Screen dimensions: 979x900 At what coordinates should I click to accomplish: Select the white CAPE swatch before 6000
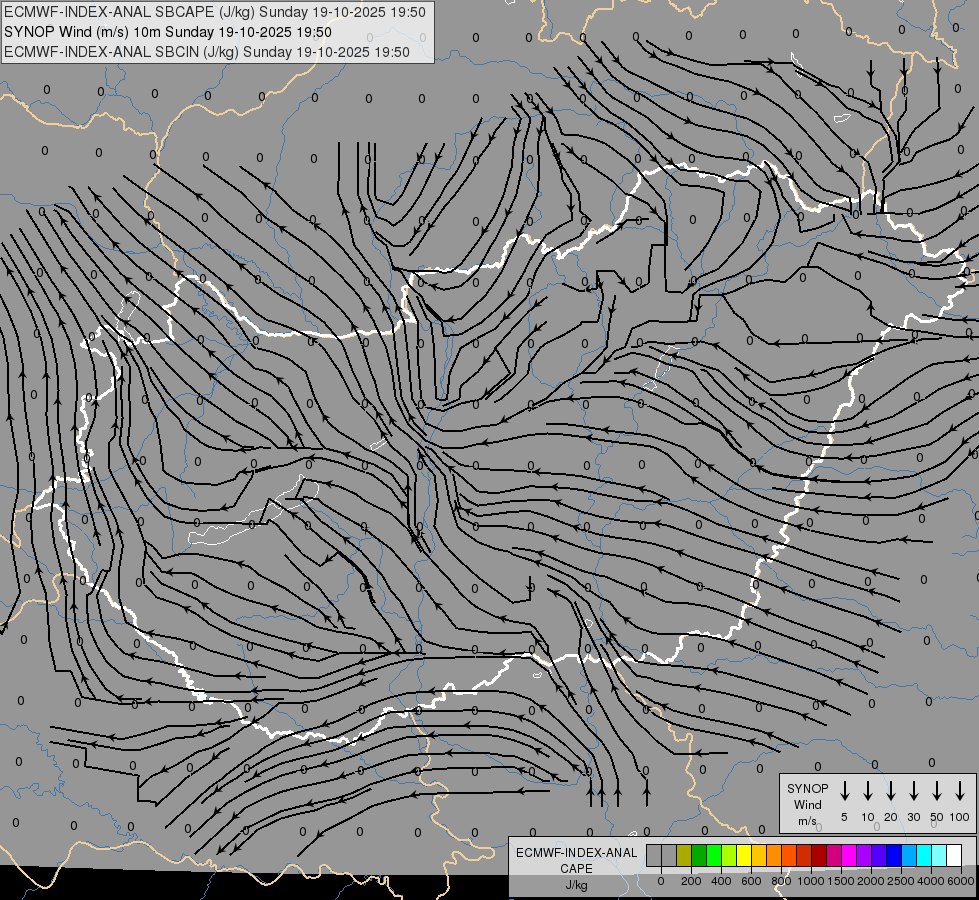pos(955,855)
